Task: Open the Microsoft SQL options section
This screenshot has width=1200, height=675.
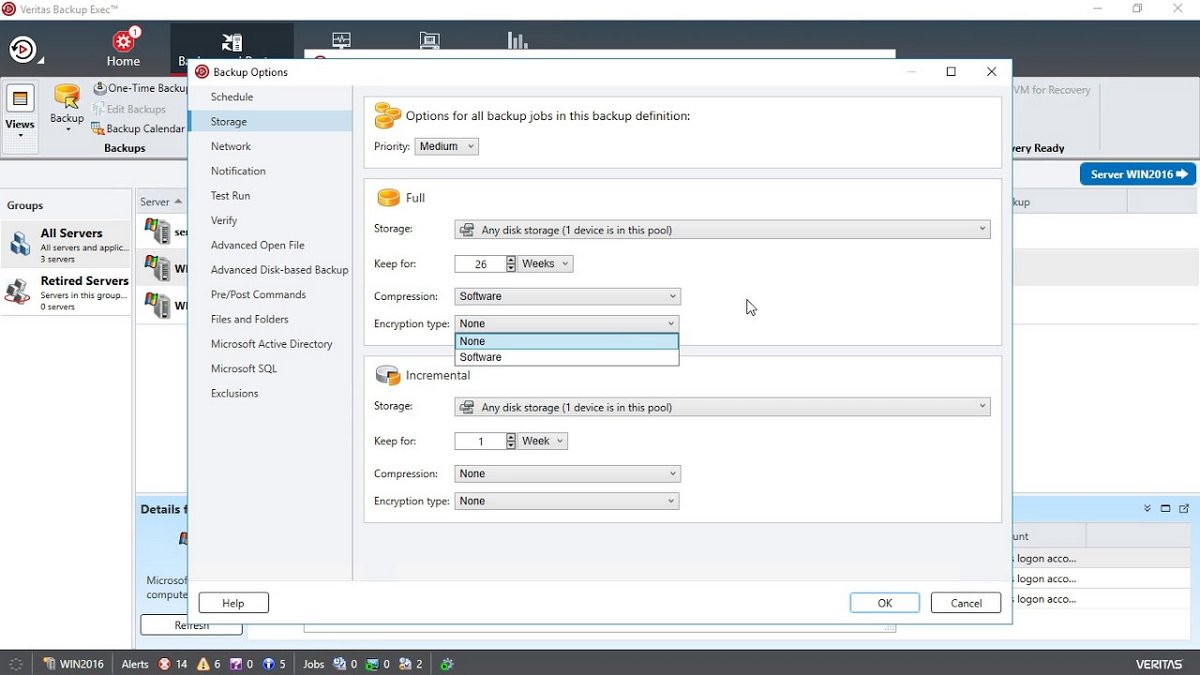Action: [244, 369]
